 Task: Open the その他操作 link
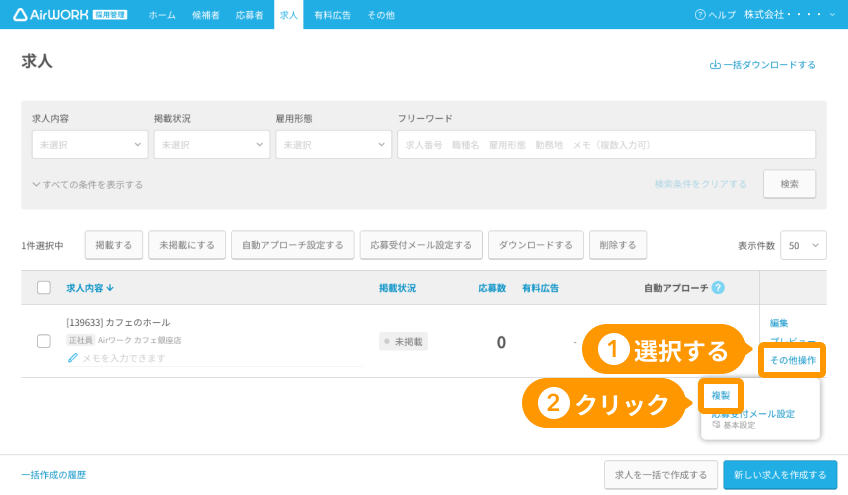click(793, 360)
